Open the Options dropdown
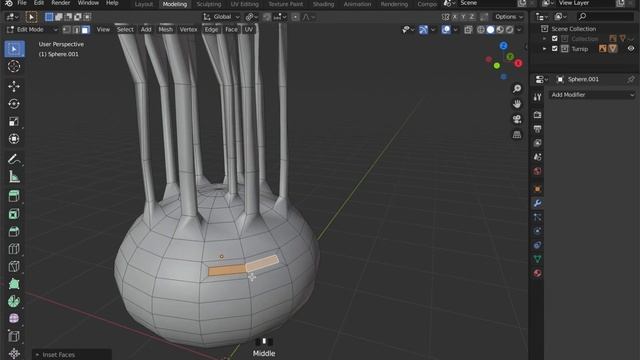 pyautogui.click(x=509, y=17)
